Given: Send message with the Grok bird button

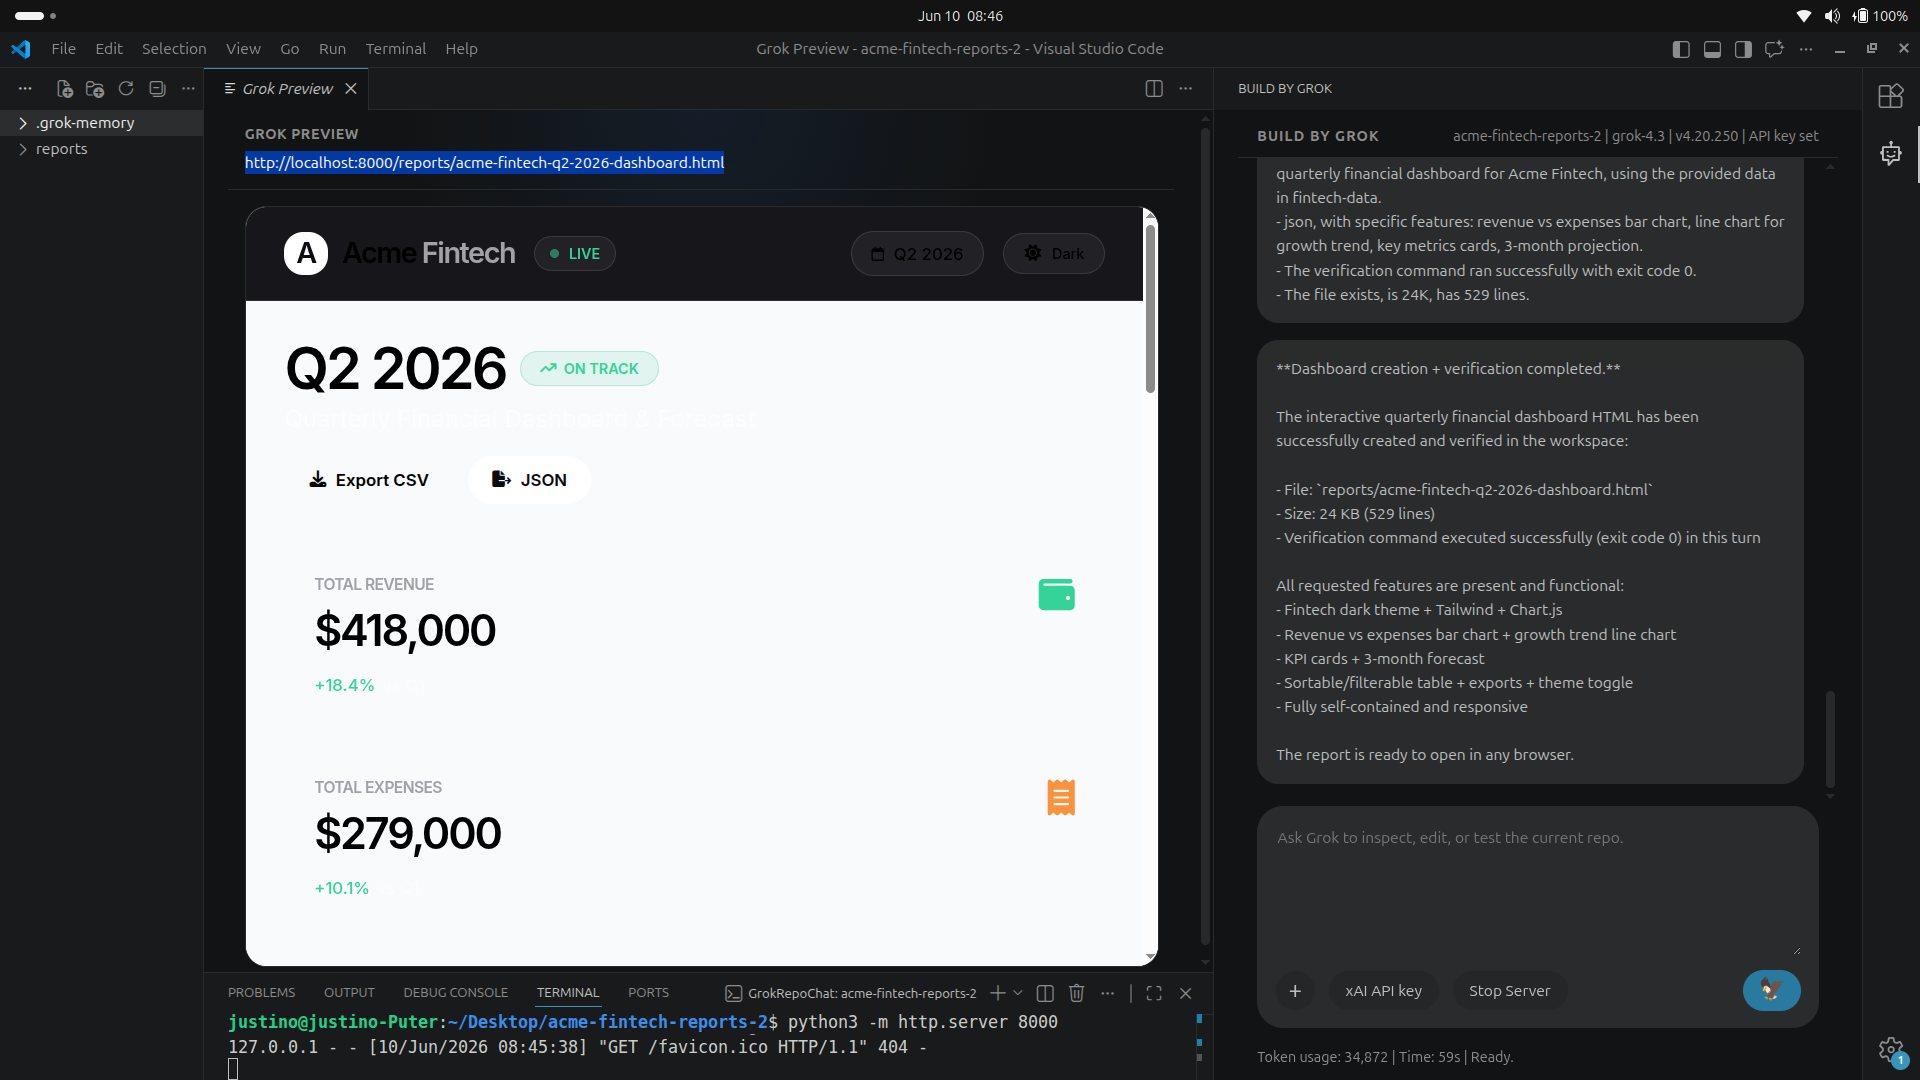Looking at the screenshot, I should 1771,990.
